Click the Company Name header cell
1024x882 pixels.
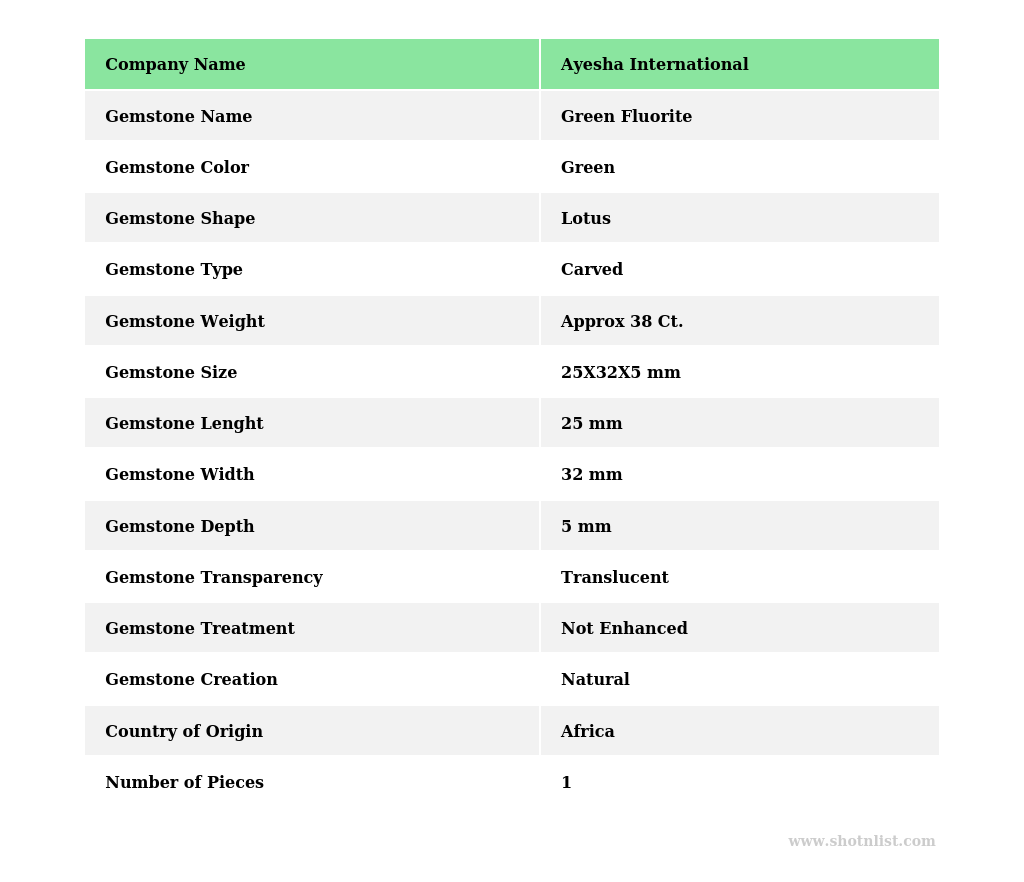(175, 65)
